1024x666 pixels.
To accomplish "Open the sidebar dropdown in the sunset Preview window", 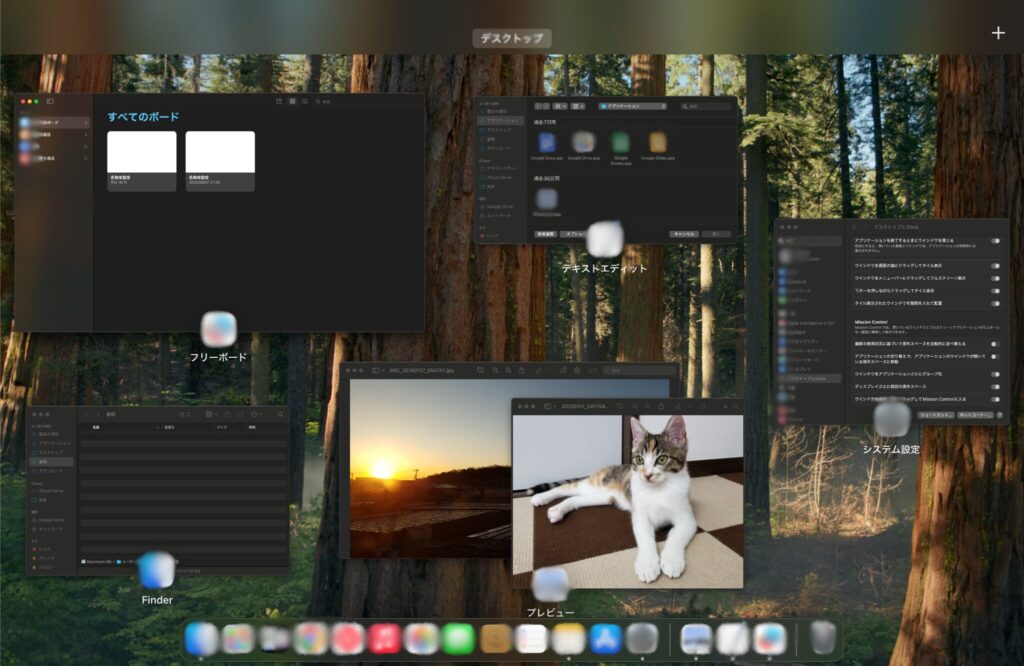I will coord(377,370).
